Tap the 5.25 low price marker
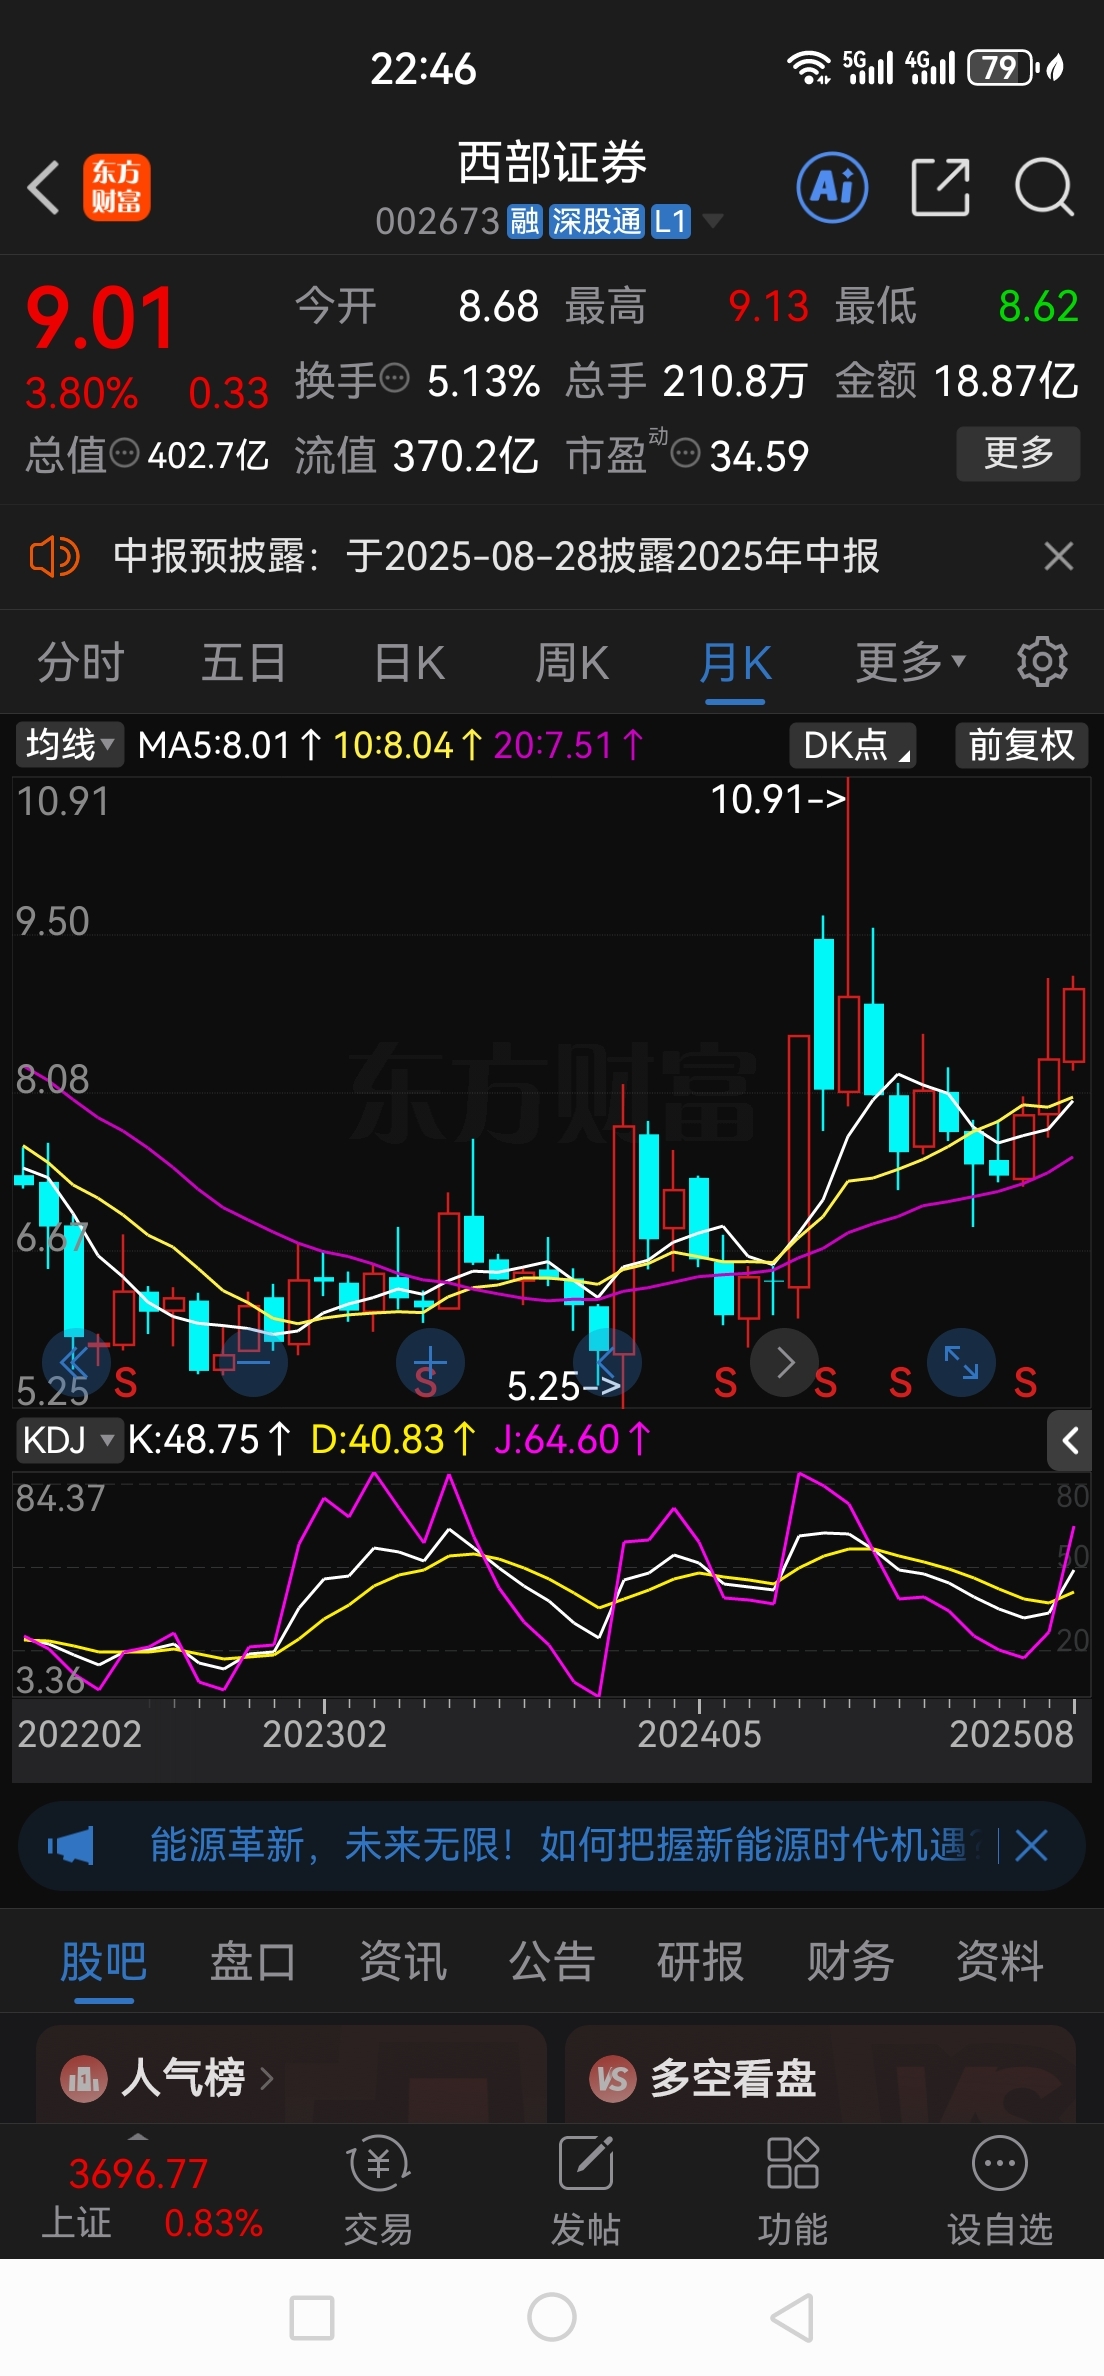 coord(564,1386)
